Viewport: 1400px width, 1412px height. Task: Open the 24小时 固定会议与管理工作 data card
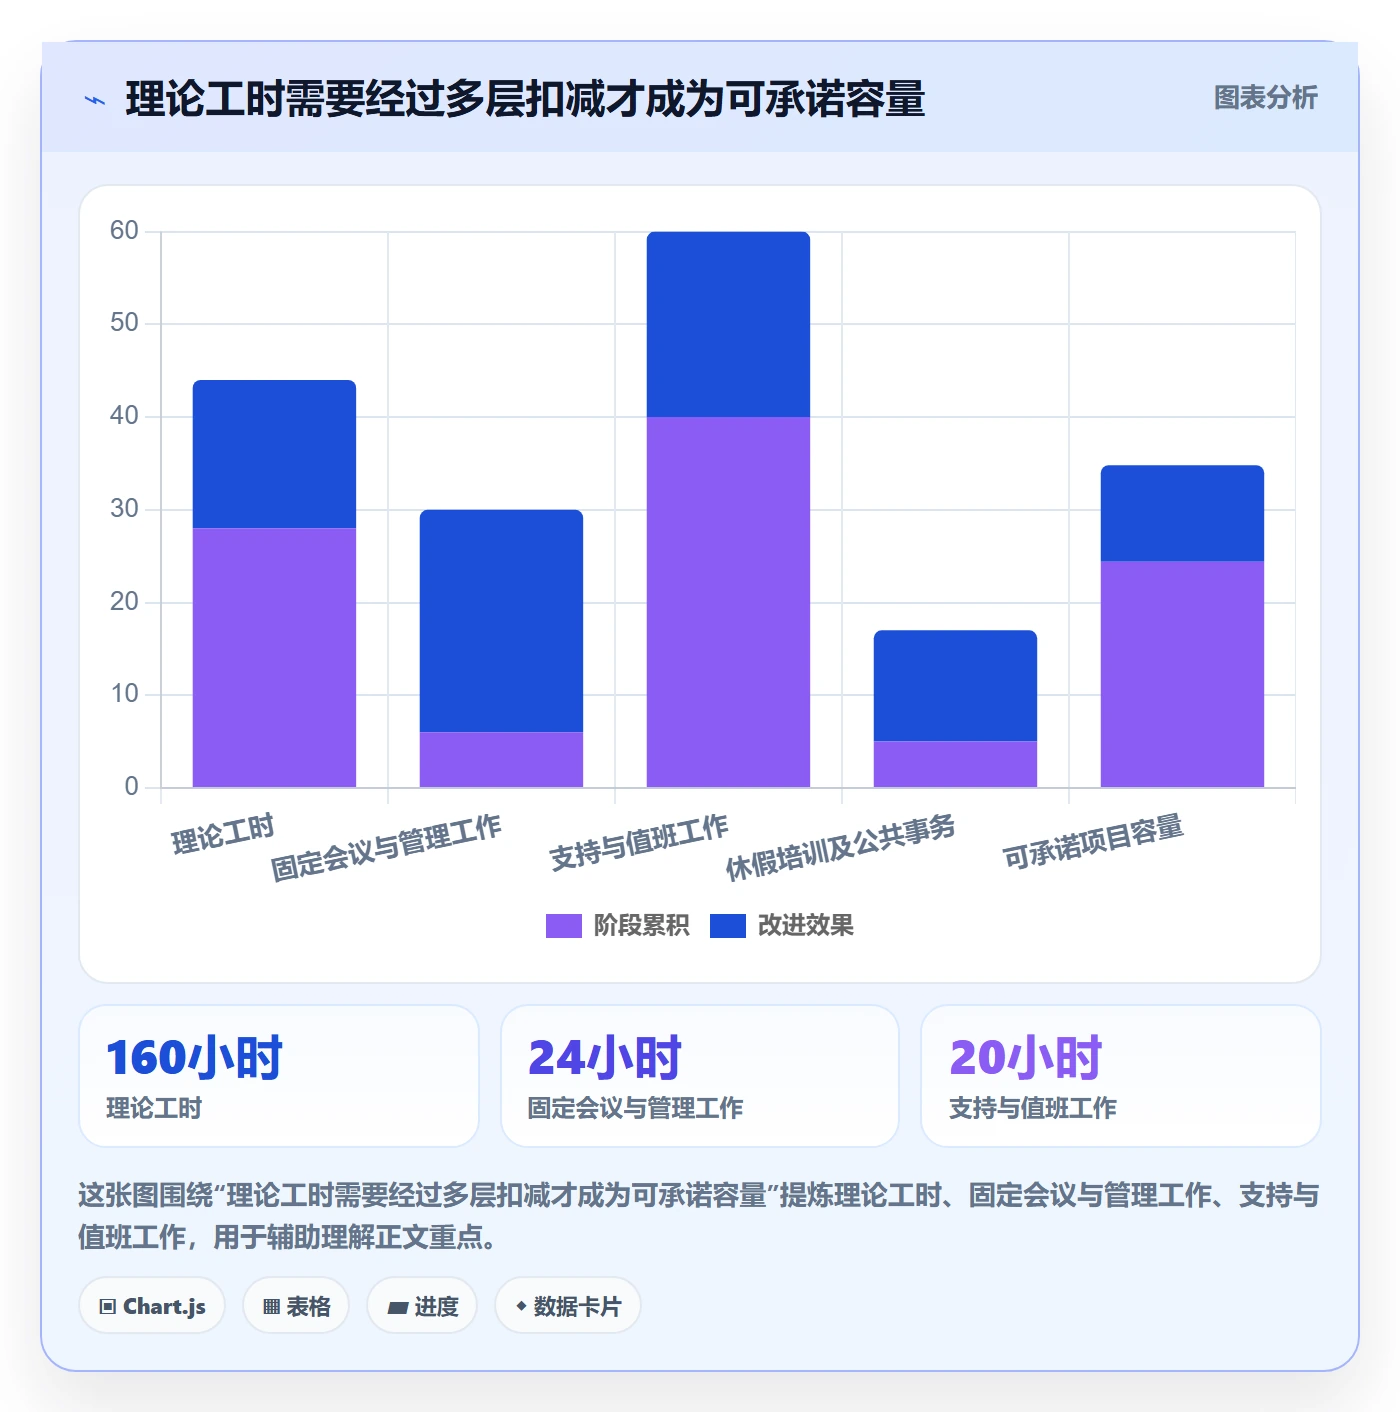pyautogui.click(x=700, y=1076)
